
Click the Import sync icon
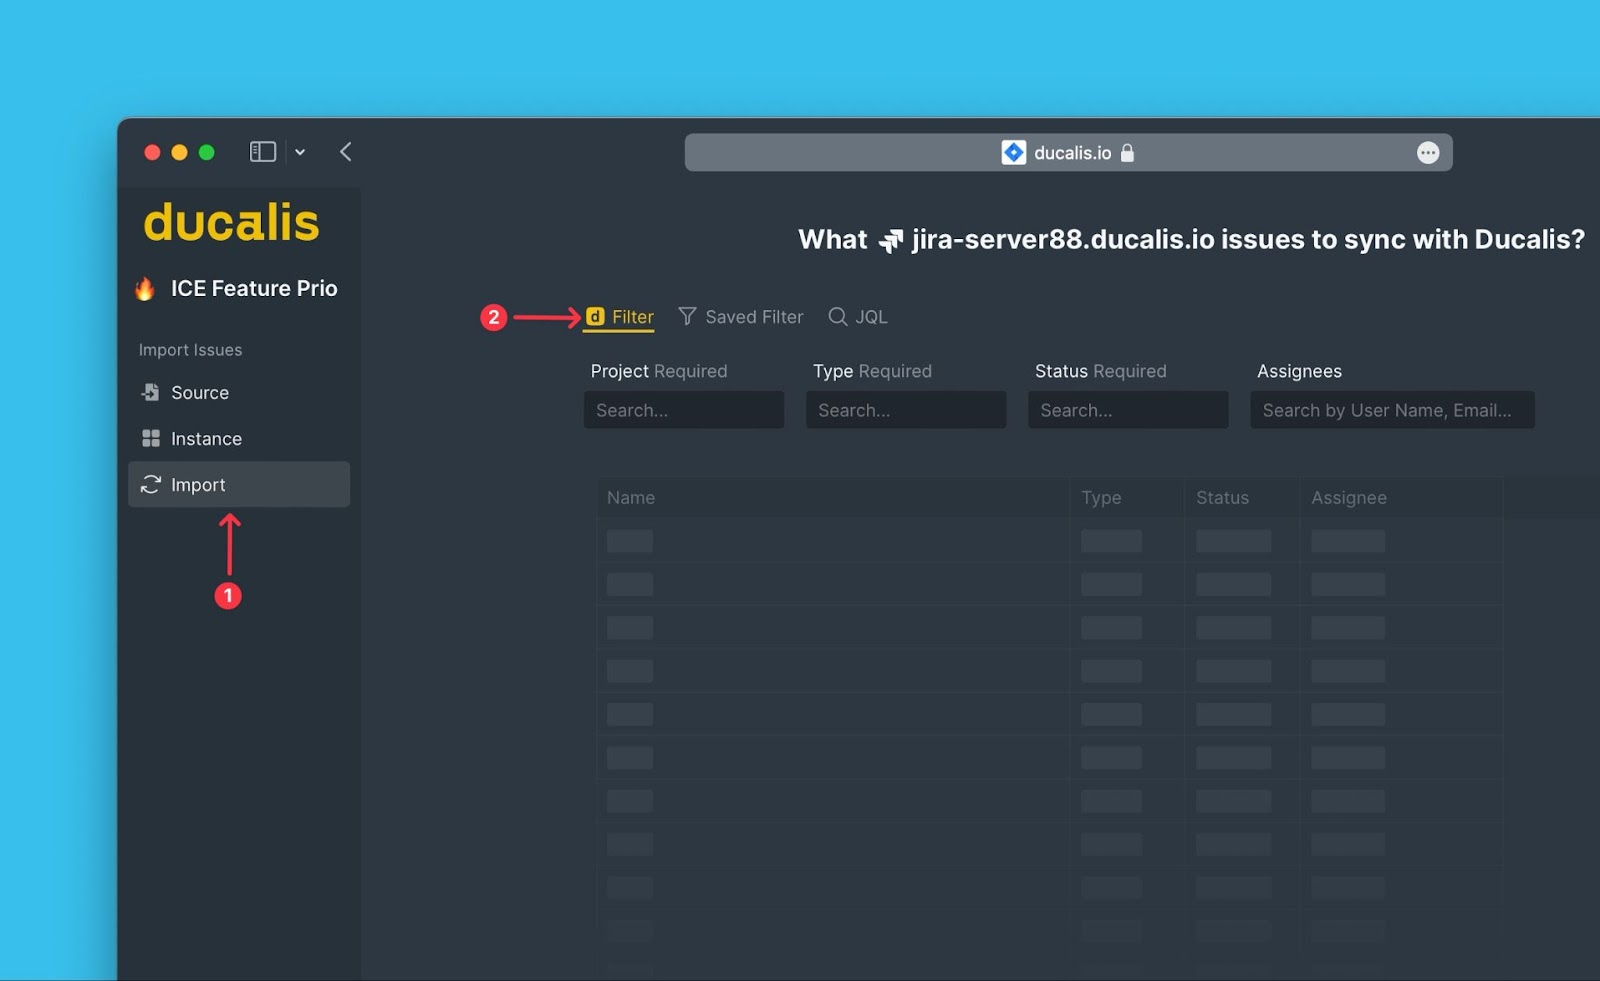(150, 485)
